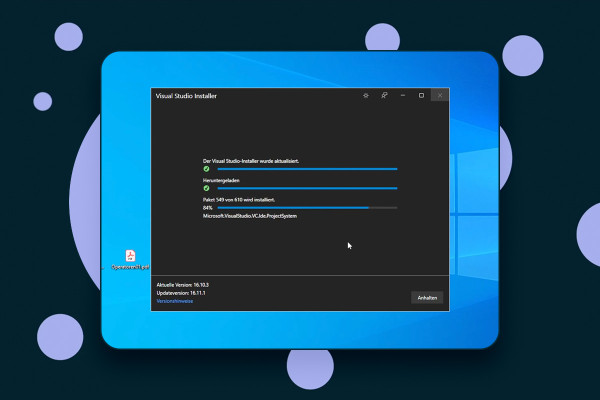Click the installer updated progress bar
The image size is (600, 400).
307,169
